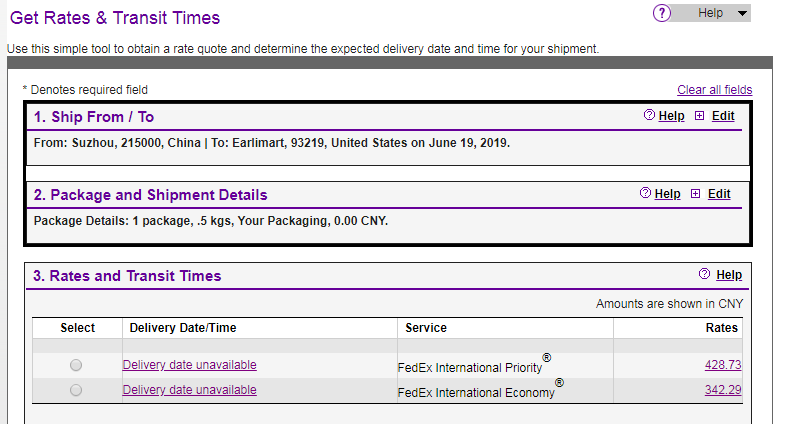Open the top Help dropdown arrow
Viewport: 798px width, 424px height.
click(741, 13)
